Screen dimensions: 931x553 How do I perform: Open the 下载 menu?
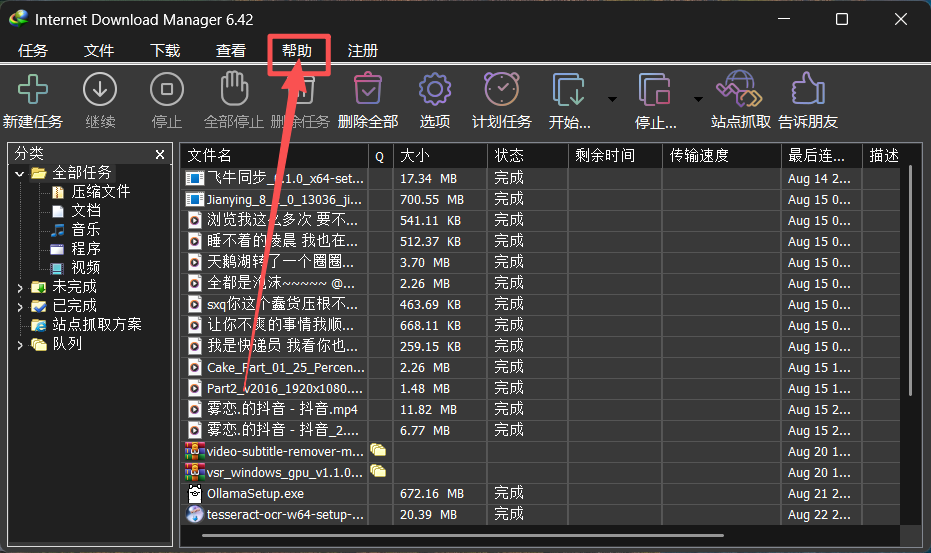165,51
